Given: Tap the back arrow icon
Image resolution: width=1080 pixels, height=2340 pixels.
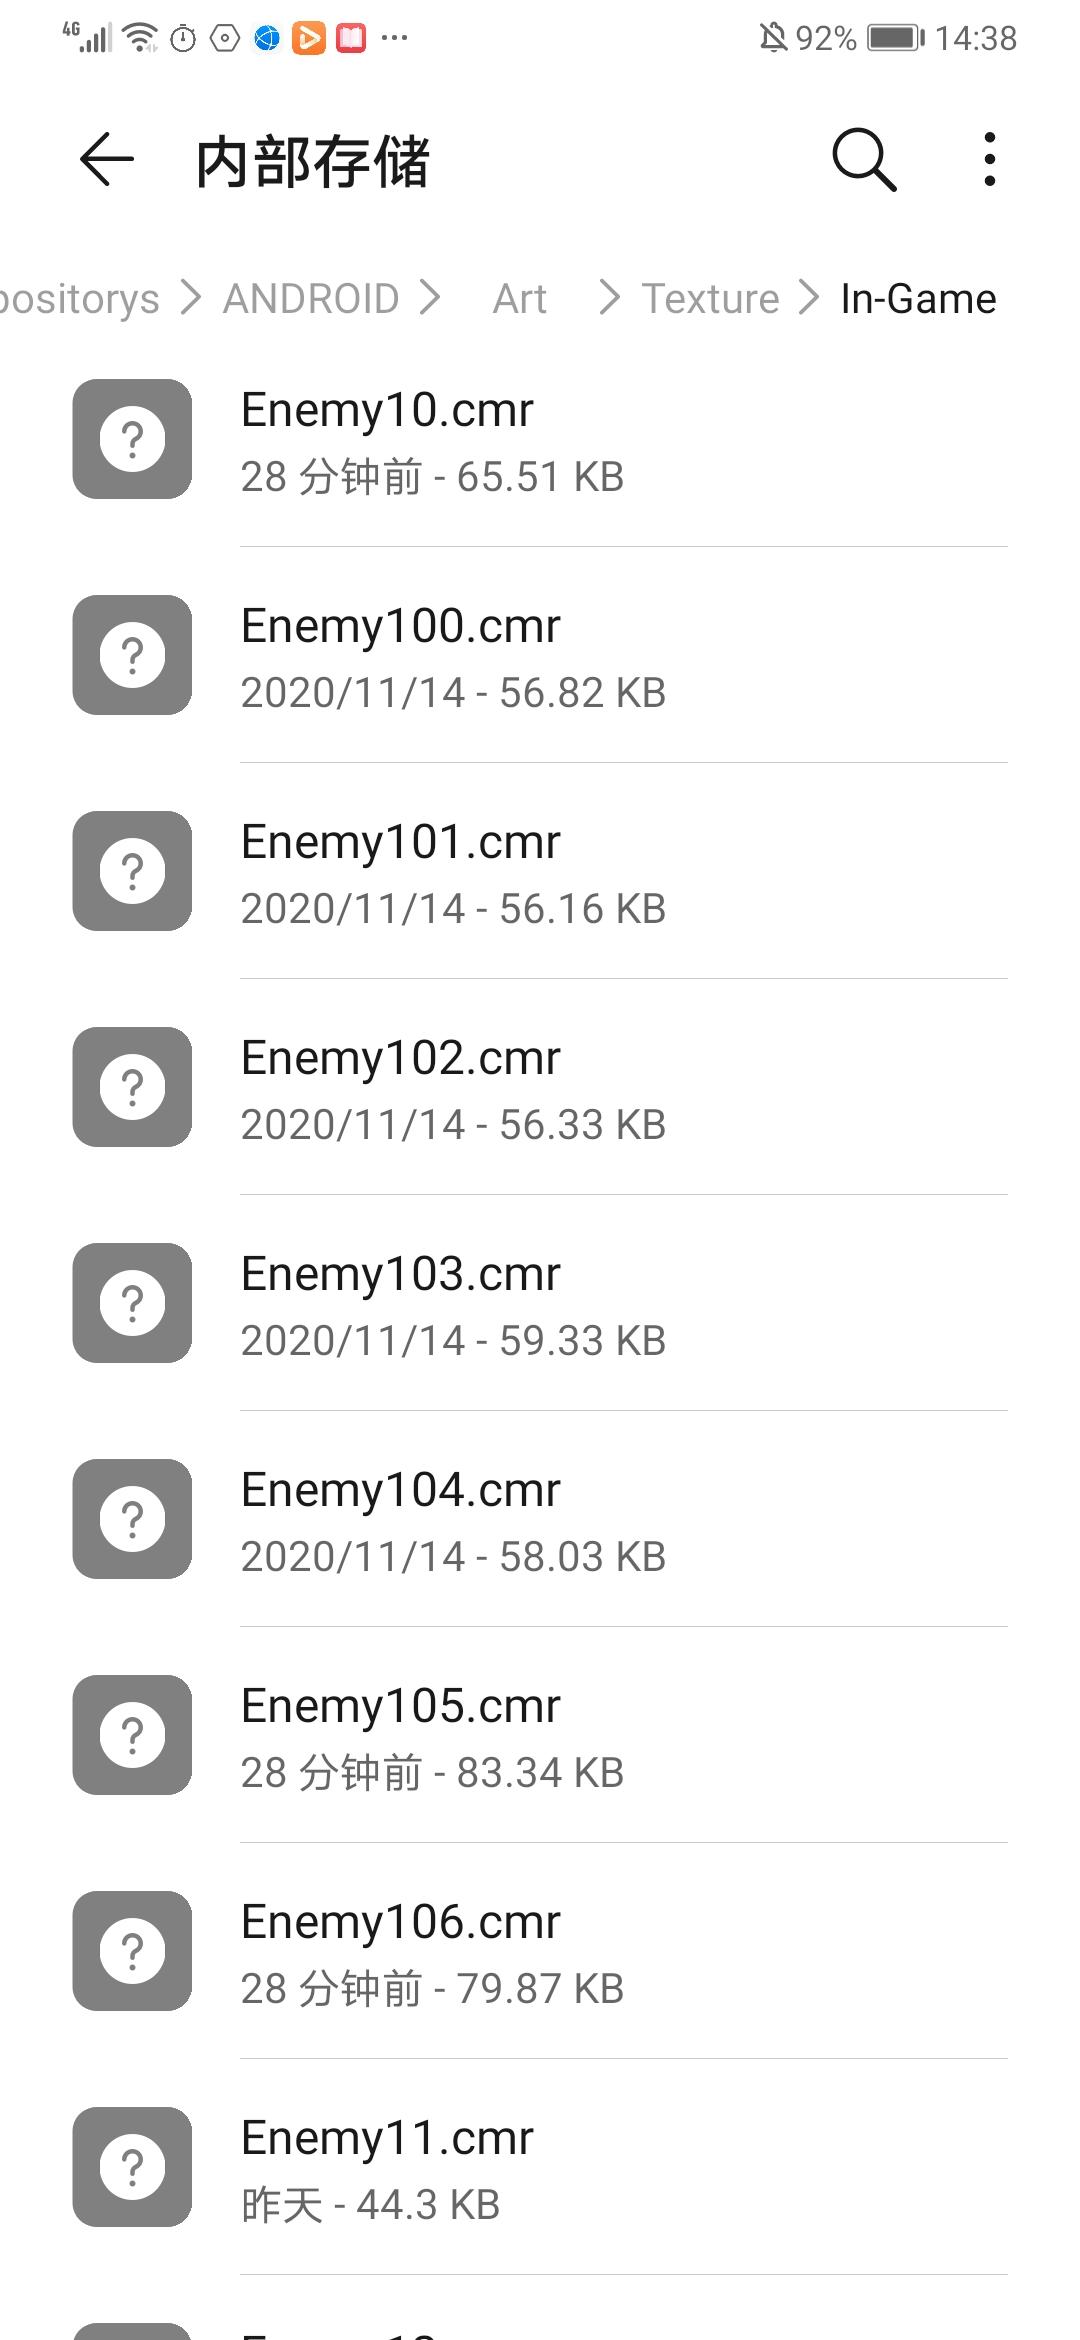Looking at the screenshot, I should point(106,159).
